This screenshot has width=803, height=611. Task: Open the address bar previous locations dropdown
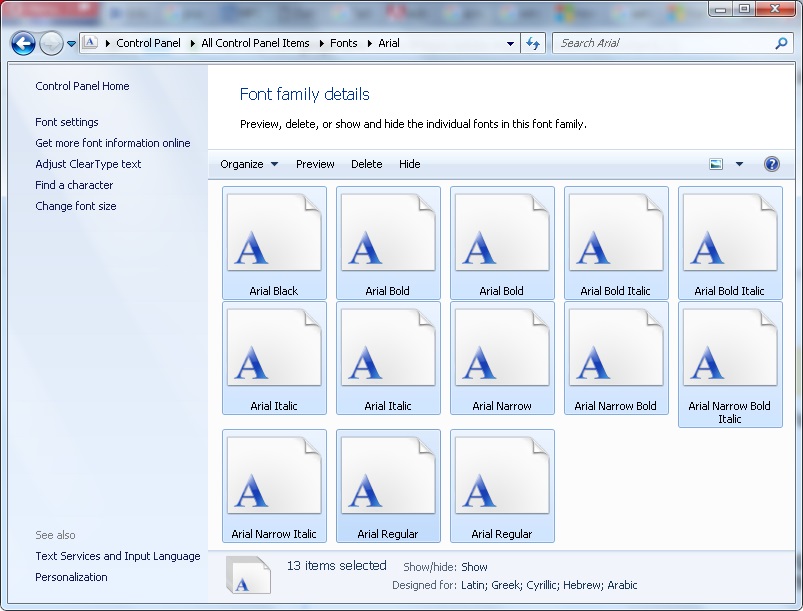510,44
